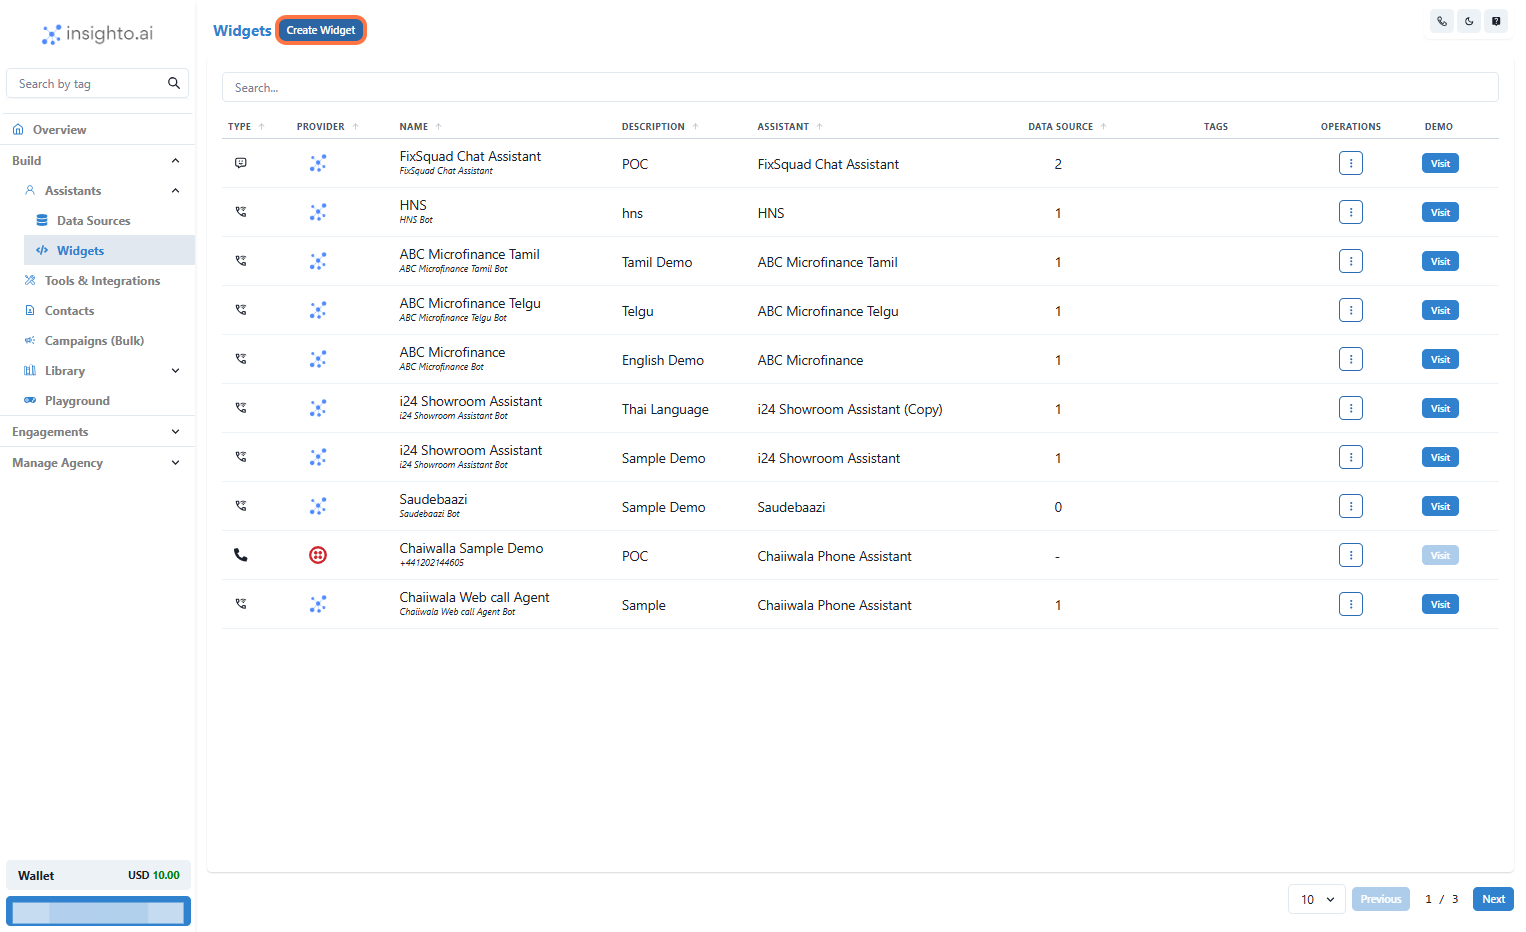Open Tools & Integrations
Image resolution: width=1526 pixels, height=932 pixels.
click(x=102, y=281)
